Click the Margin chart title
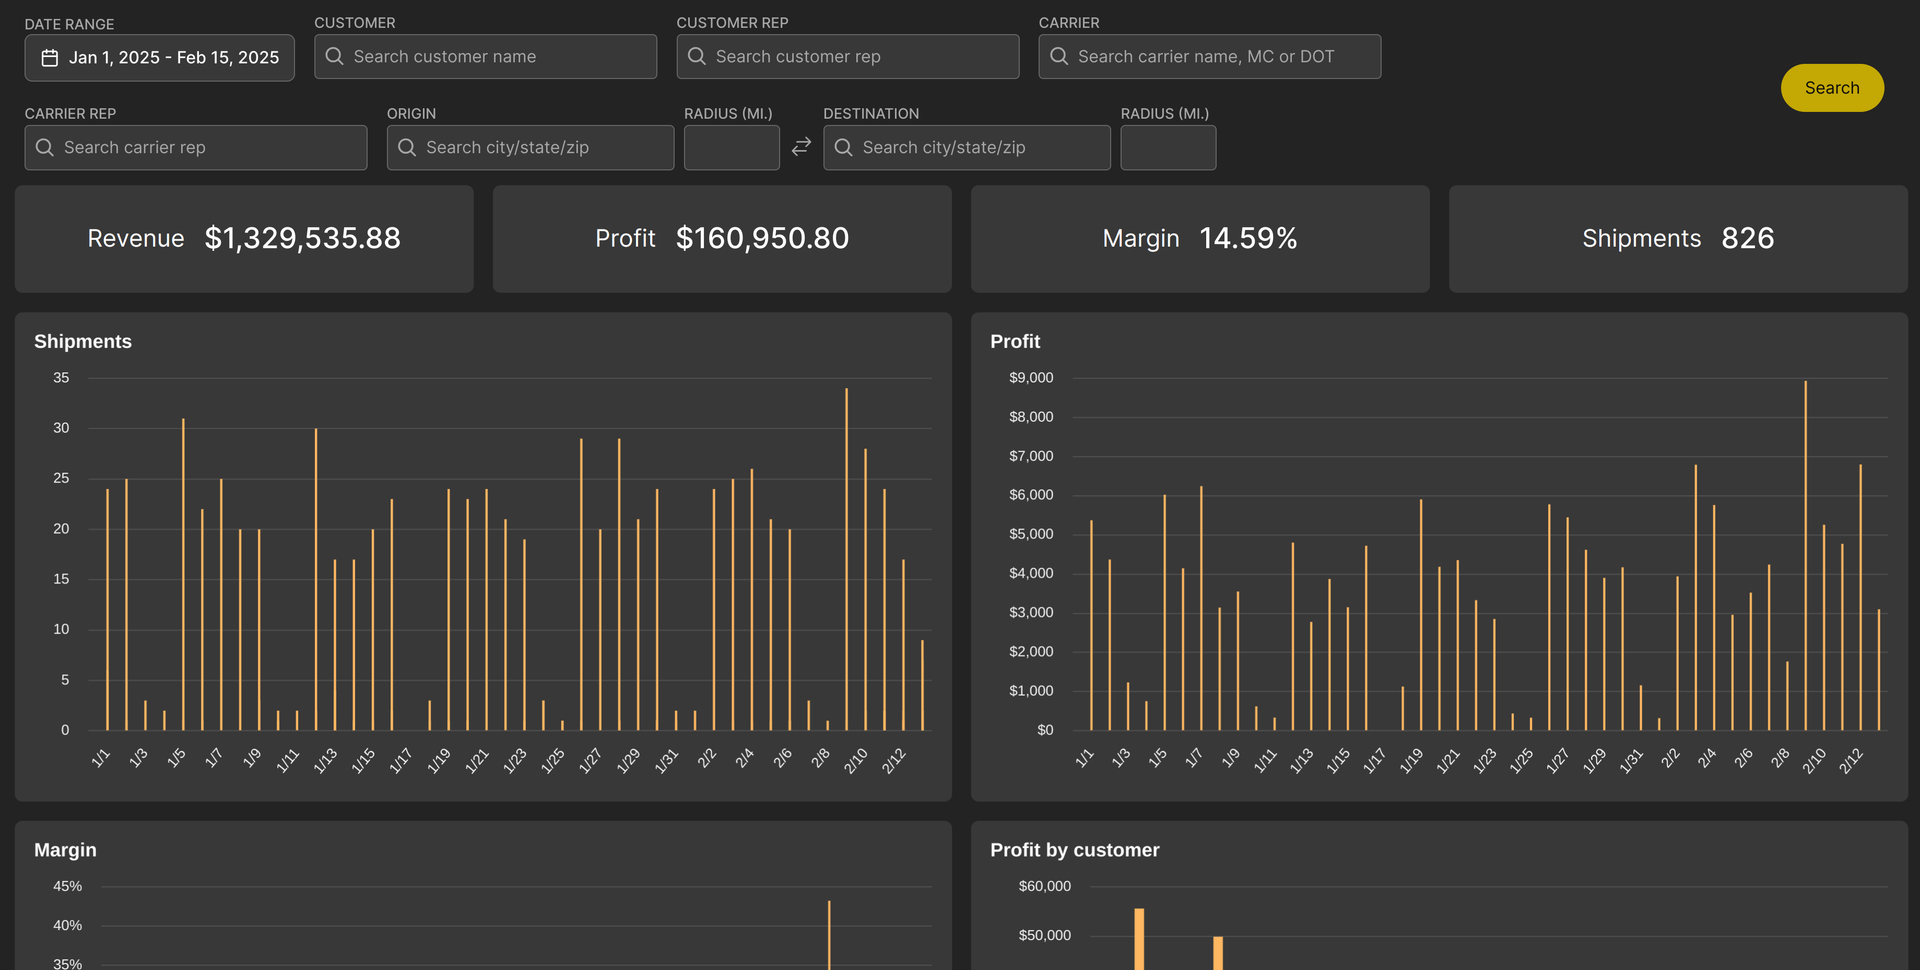1920x970 pixels. click(x=65, y=850)
